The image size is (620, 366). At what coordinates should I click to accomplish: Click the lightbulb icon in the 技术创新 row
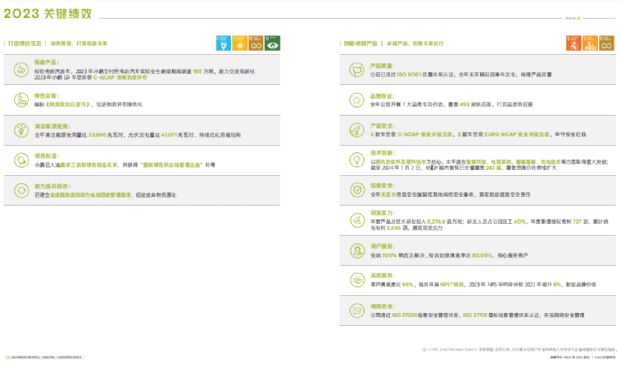tap(357, 160)
